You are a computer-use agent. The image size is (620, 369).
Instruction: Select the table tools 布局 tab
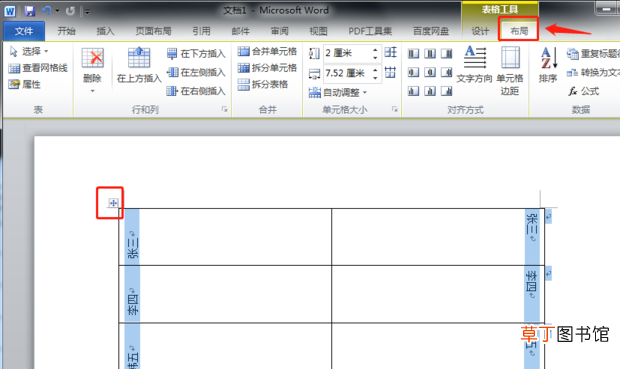coord(519,31)
